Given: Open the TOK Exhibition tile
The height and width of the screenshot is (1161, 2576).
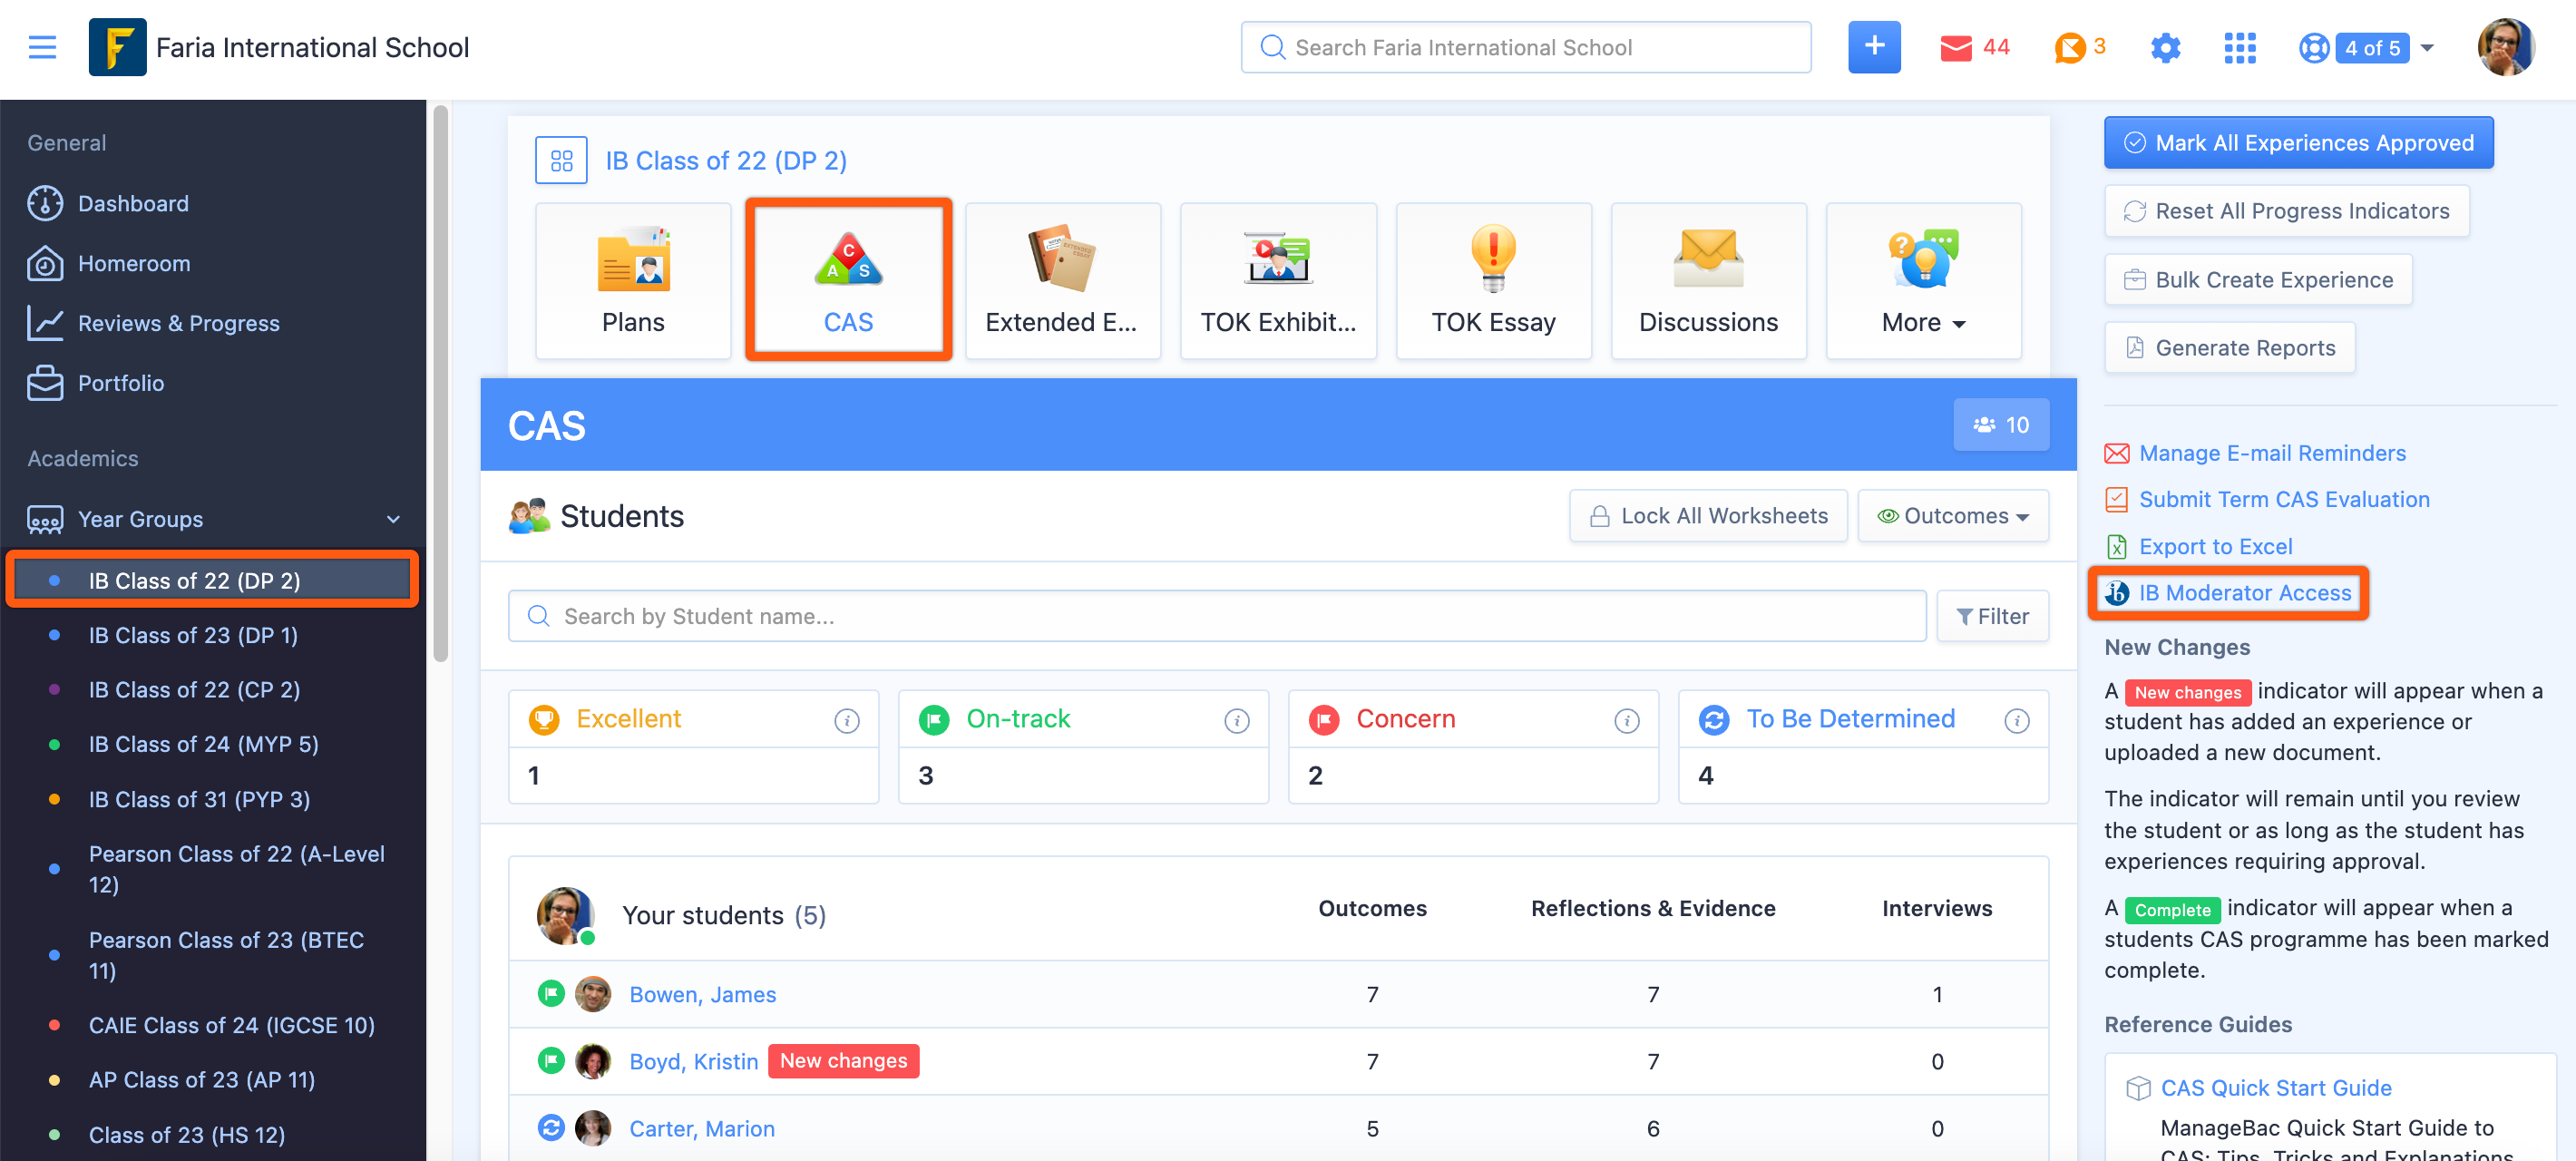Looking at the screenshot, I should (1278, 281).
